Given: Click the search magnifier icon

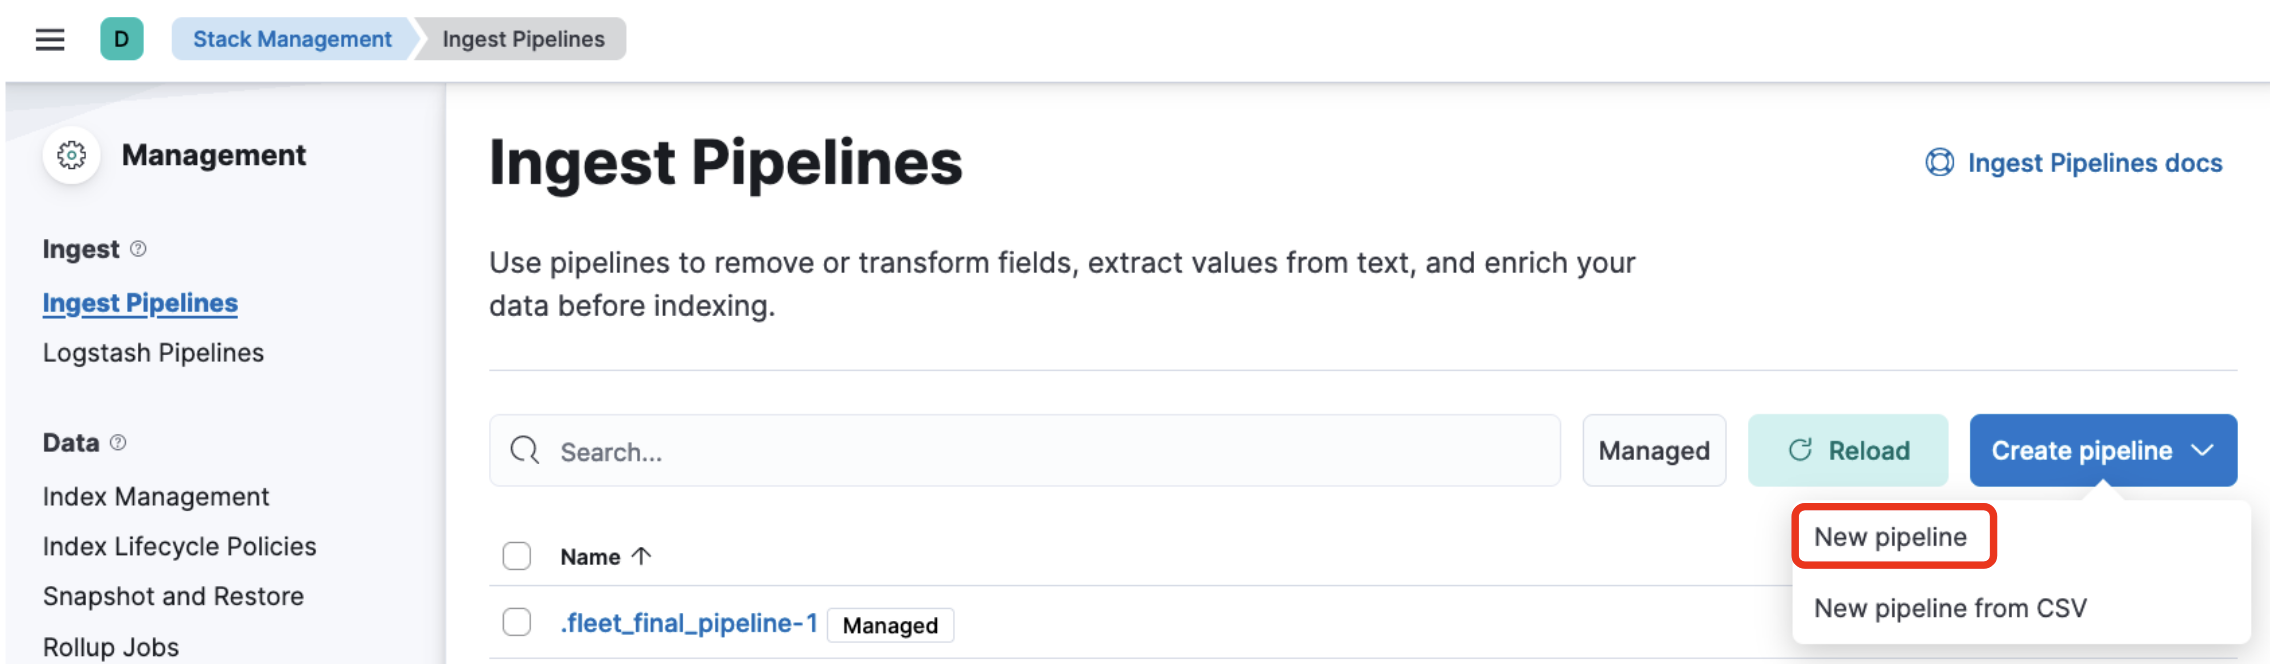Looking at the screenshot, I should 524,450.
